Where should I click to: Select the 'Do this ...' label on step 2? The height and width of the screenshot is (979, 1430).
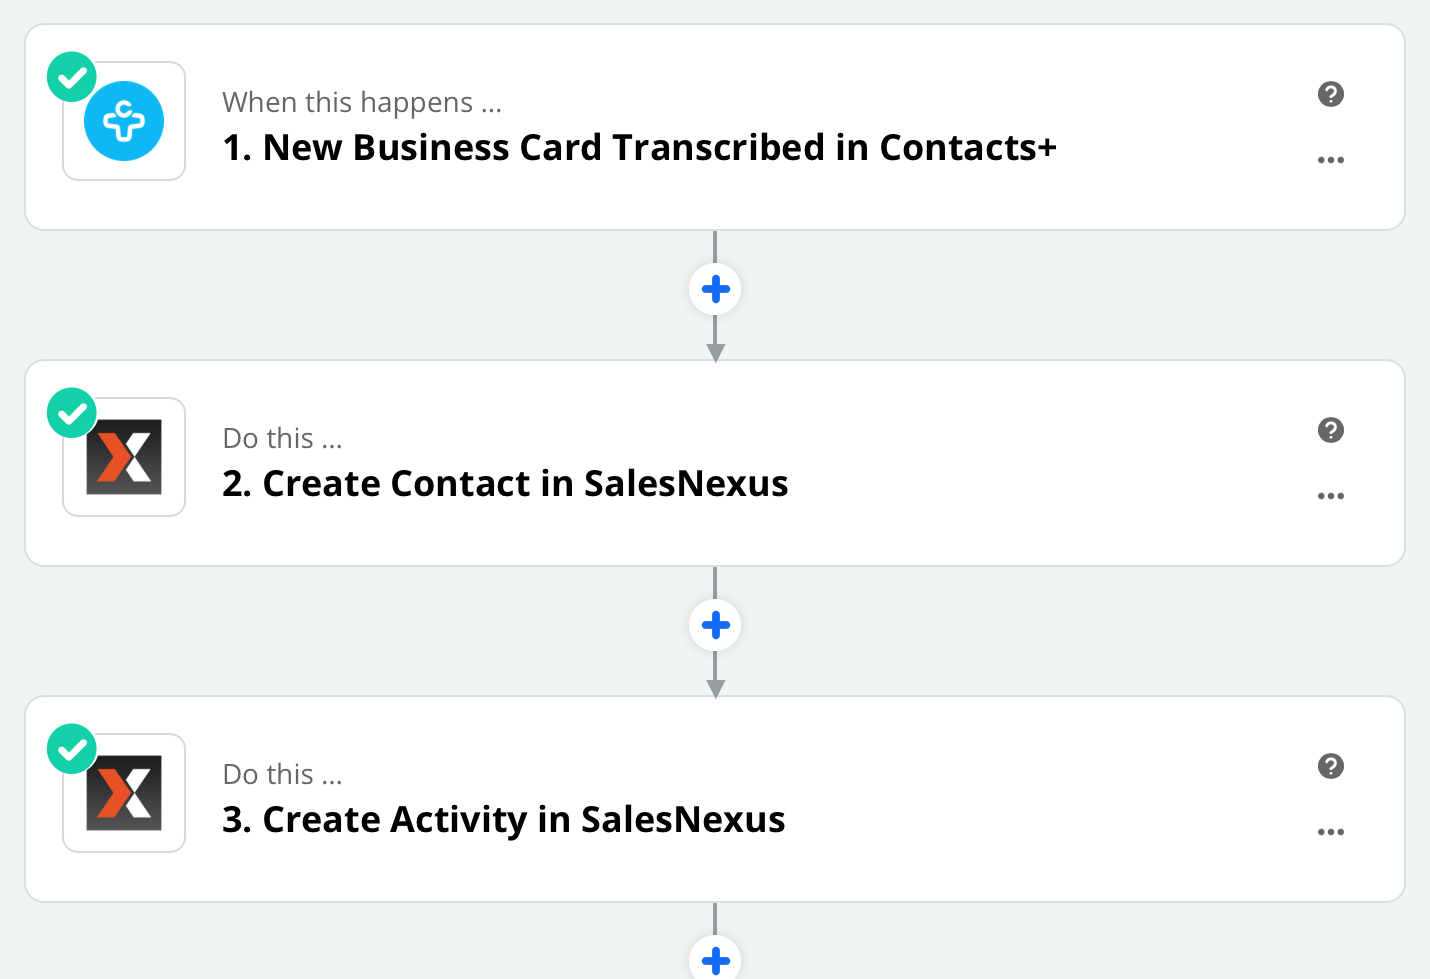coord(283,438)
